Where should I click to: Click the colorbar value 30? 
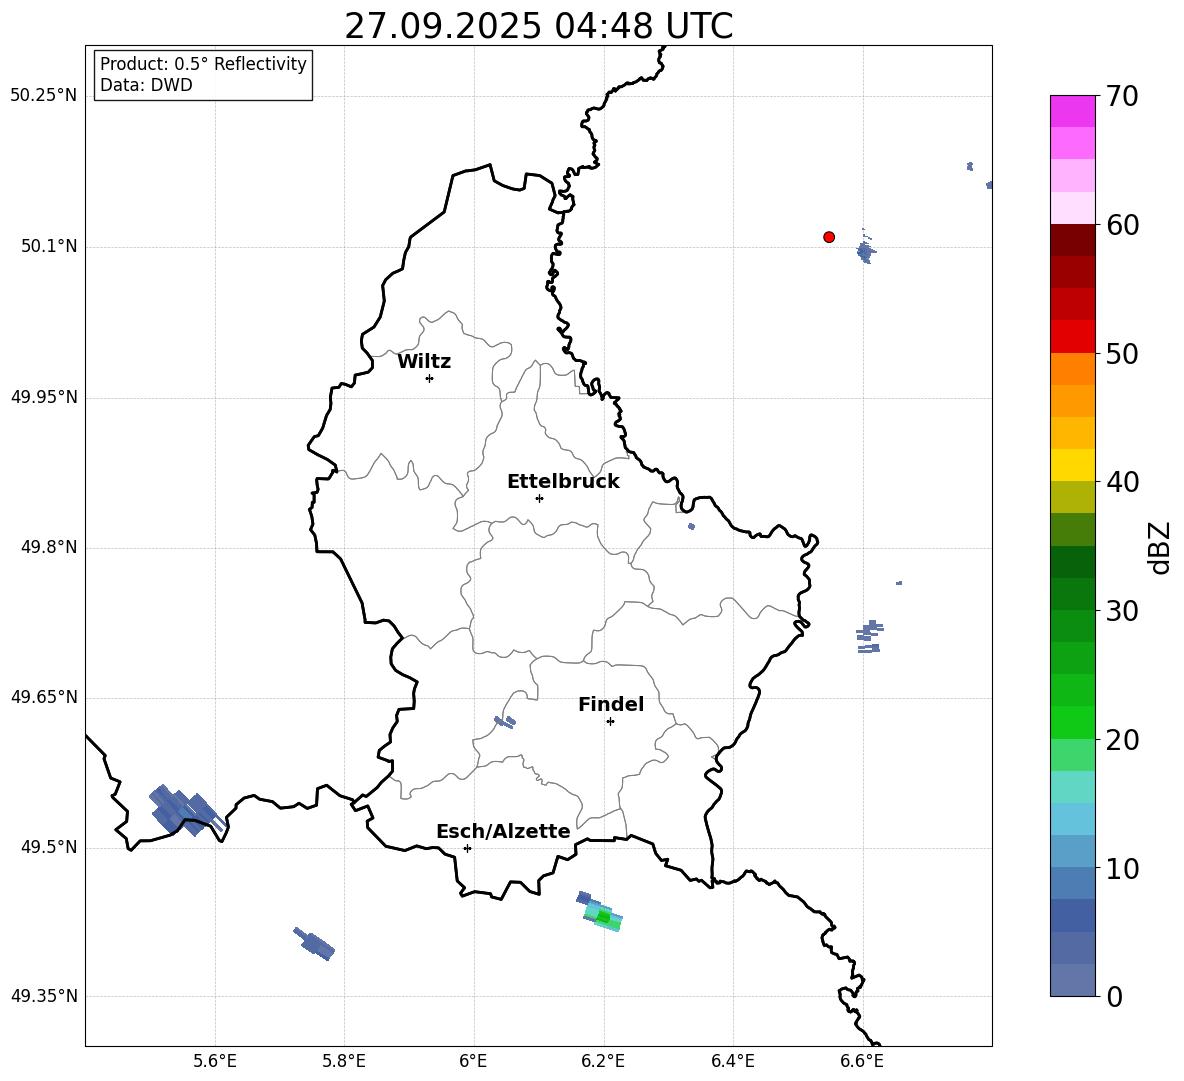1122,611
